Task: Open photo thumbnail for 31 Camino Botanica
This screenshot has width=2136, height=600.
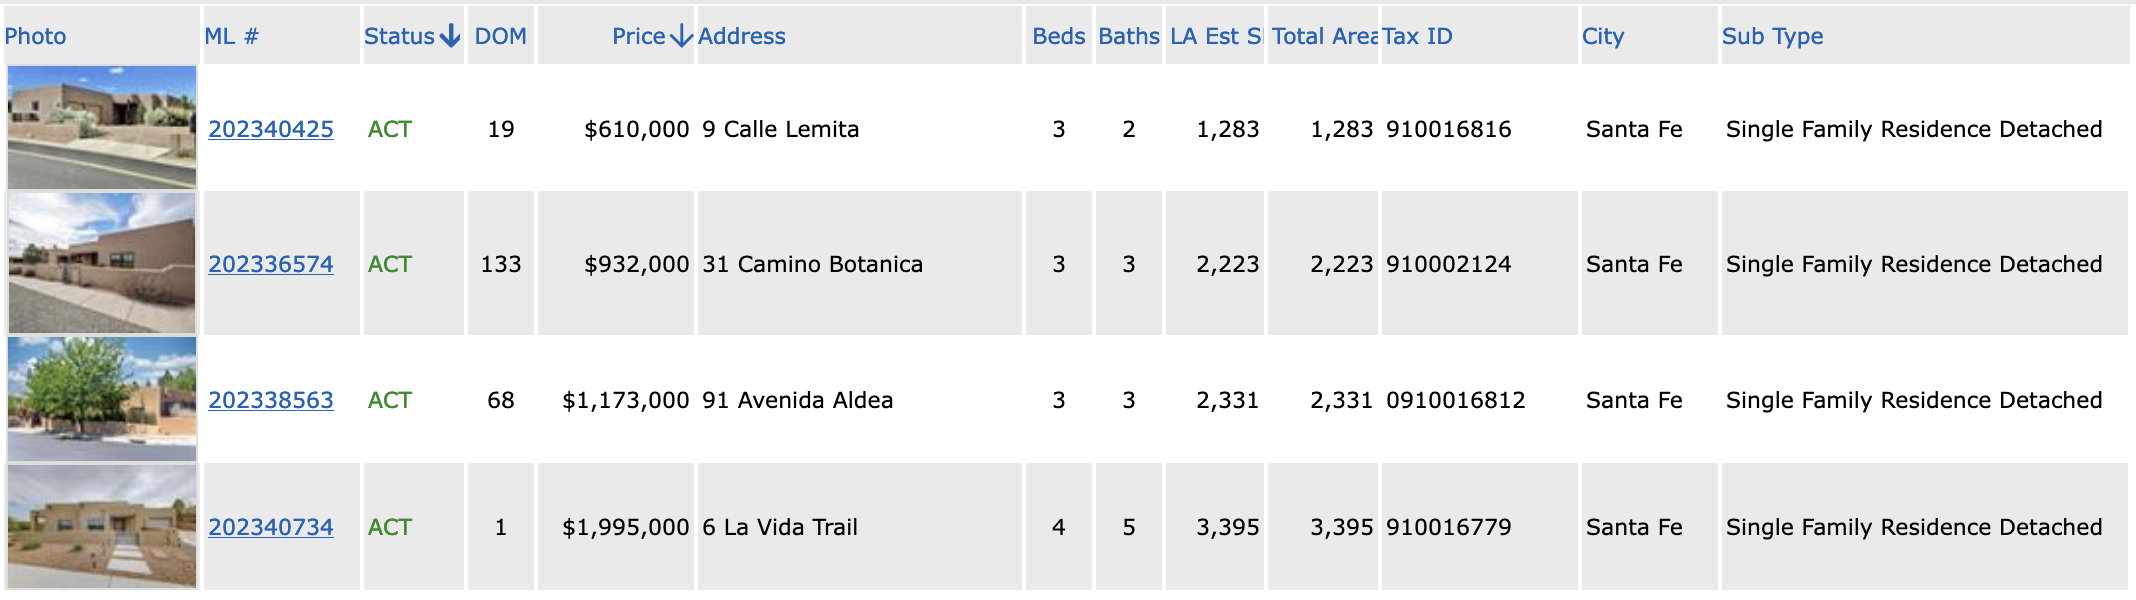Action: coord(102,263)
